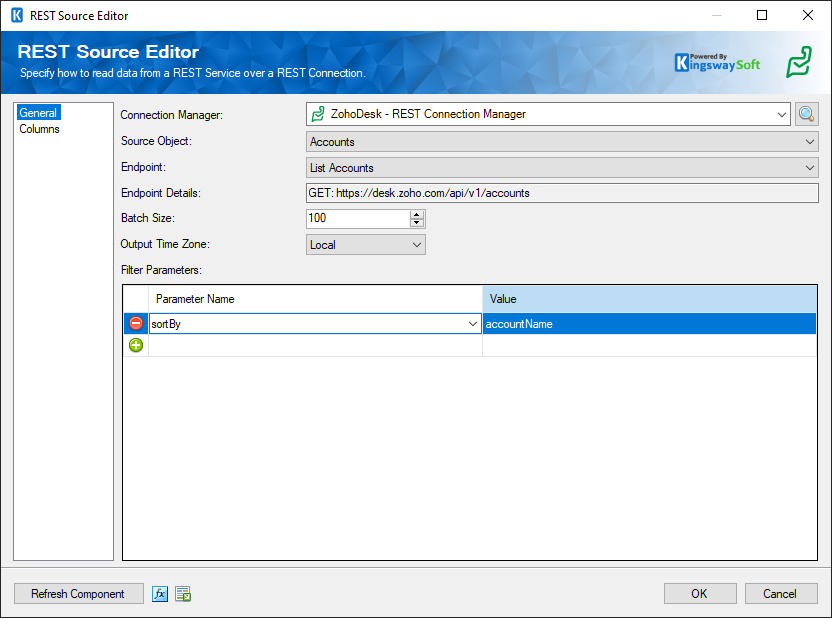Image resolution: width=832 pixels, height=618 pixels.
Task: Add a new filter parameter row
Action: tap(136, 345)
